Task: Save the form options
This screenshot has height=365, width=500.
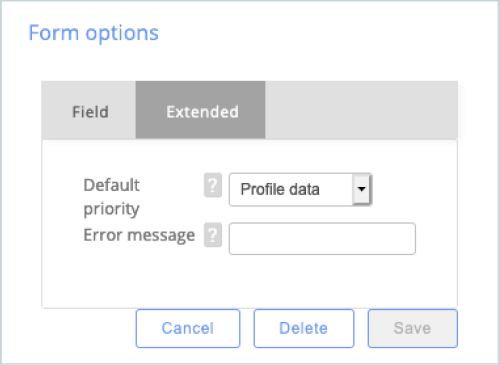Action: [413, 328]
